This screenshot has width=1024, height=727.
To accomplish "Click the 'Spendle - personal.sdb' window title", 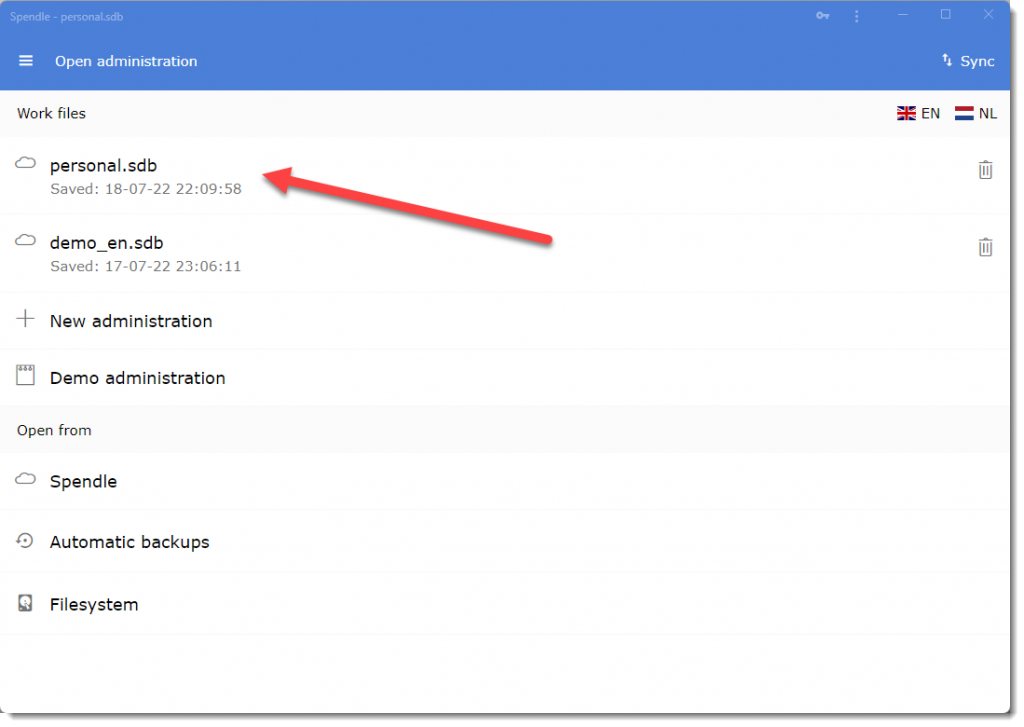I will [x=67, y=17].
